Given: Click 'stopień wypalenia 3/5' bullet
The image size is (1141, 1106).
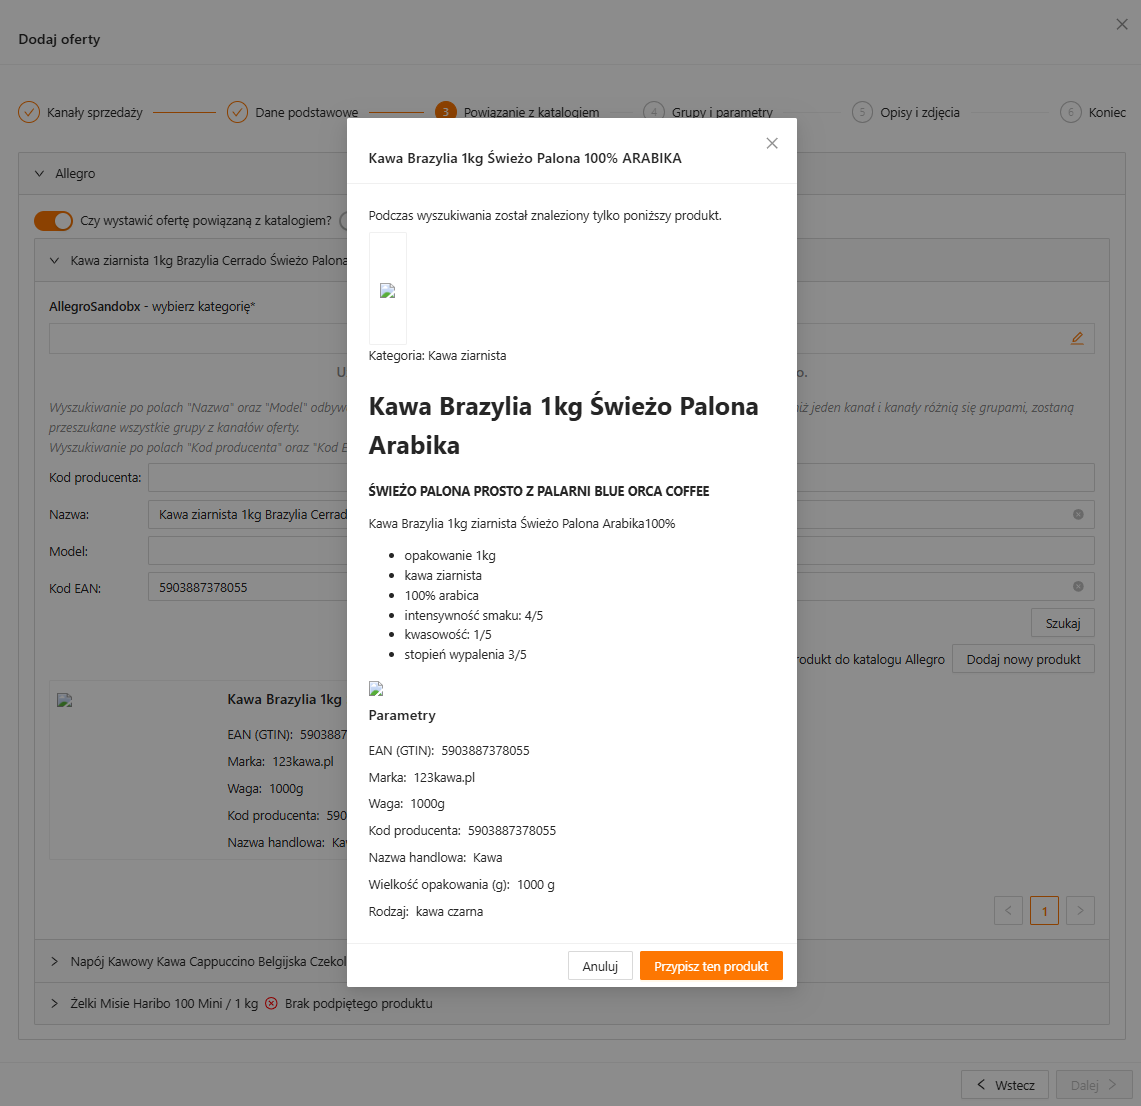Looking at the screenshot, I should tap(465, 654).
